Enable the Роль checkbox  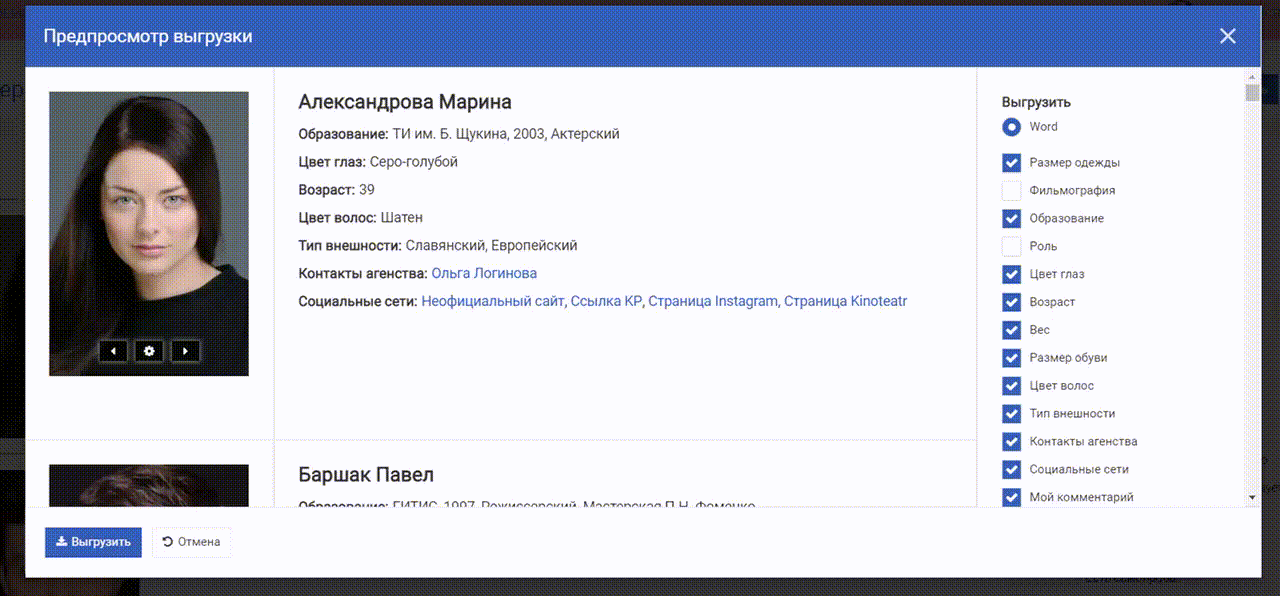[1011, 246]
